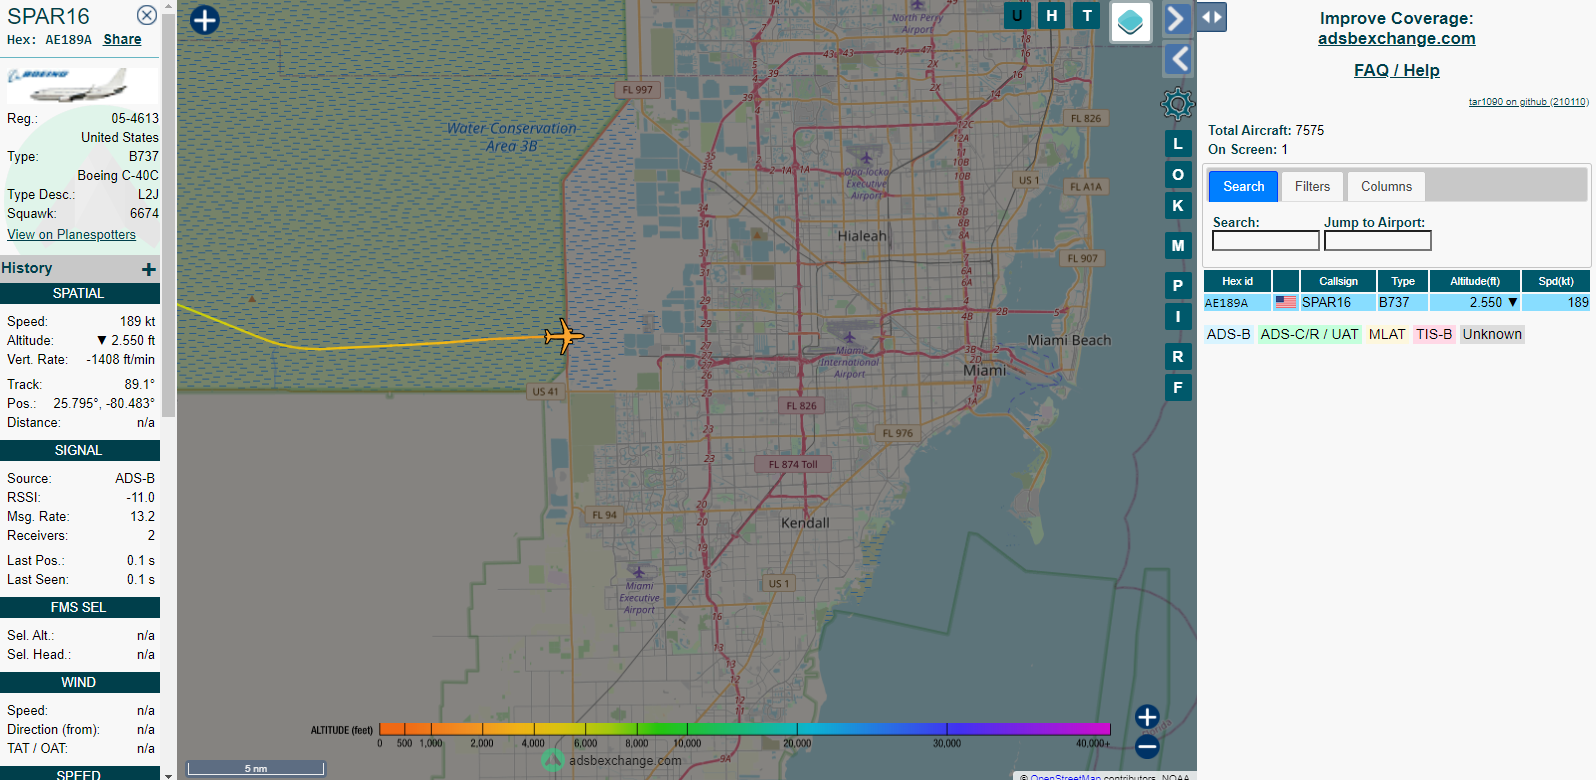
Task: Click the TIS-B legend label
Action: (x=1433, y=334)
